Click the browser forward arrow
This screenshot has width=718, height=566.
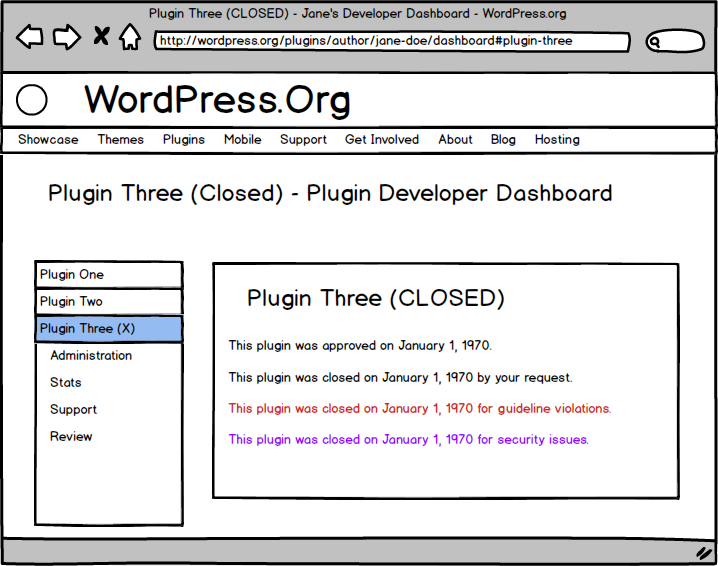66,38
